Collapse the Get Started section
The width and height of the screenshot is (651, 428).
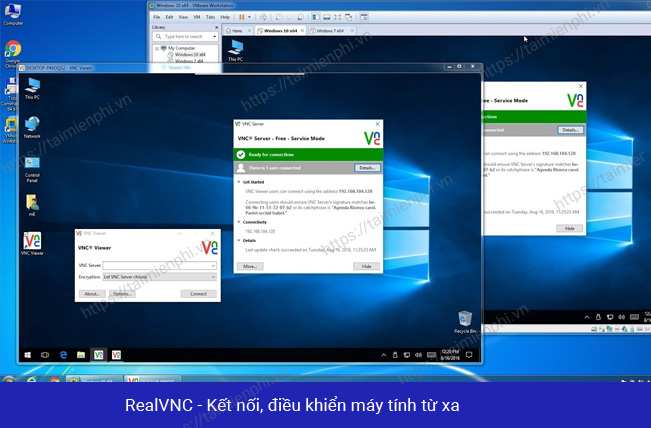point(239,182)
